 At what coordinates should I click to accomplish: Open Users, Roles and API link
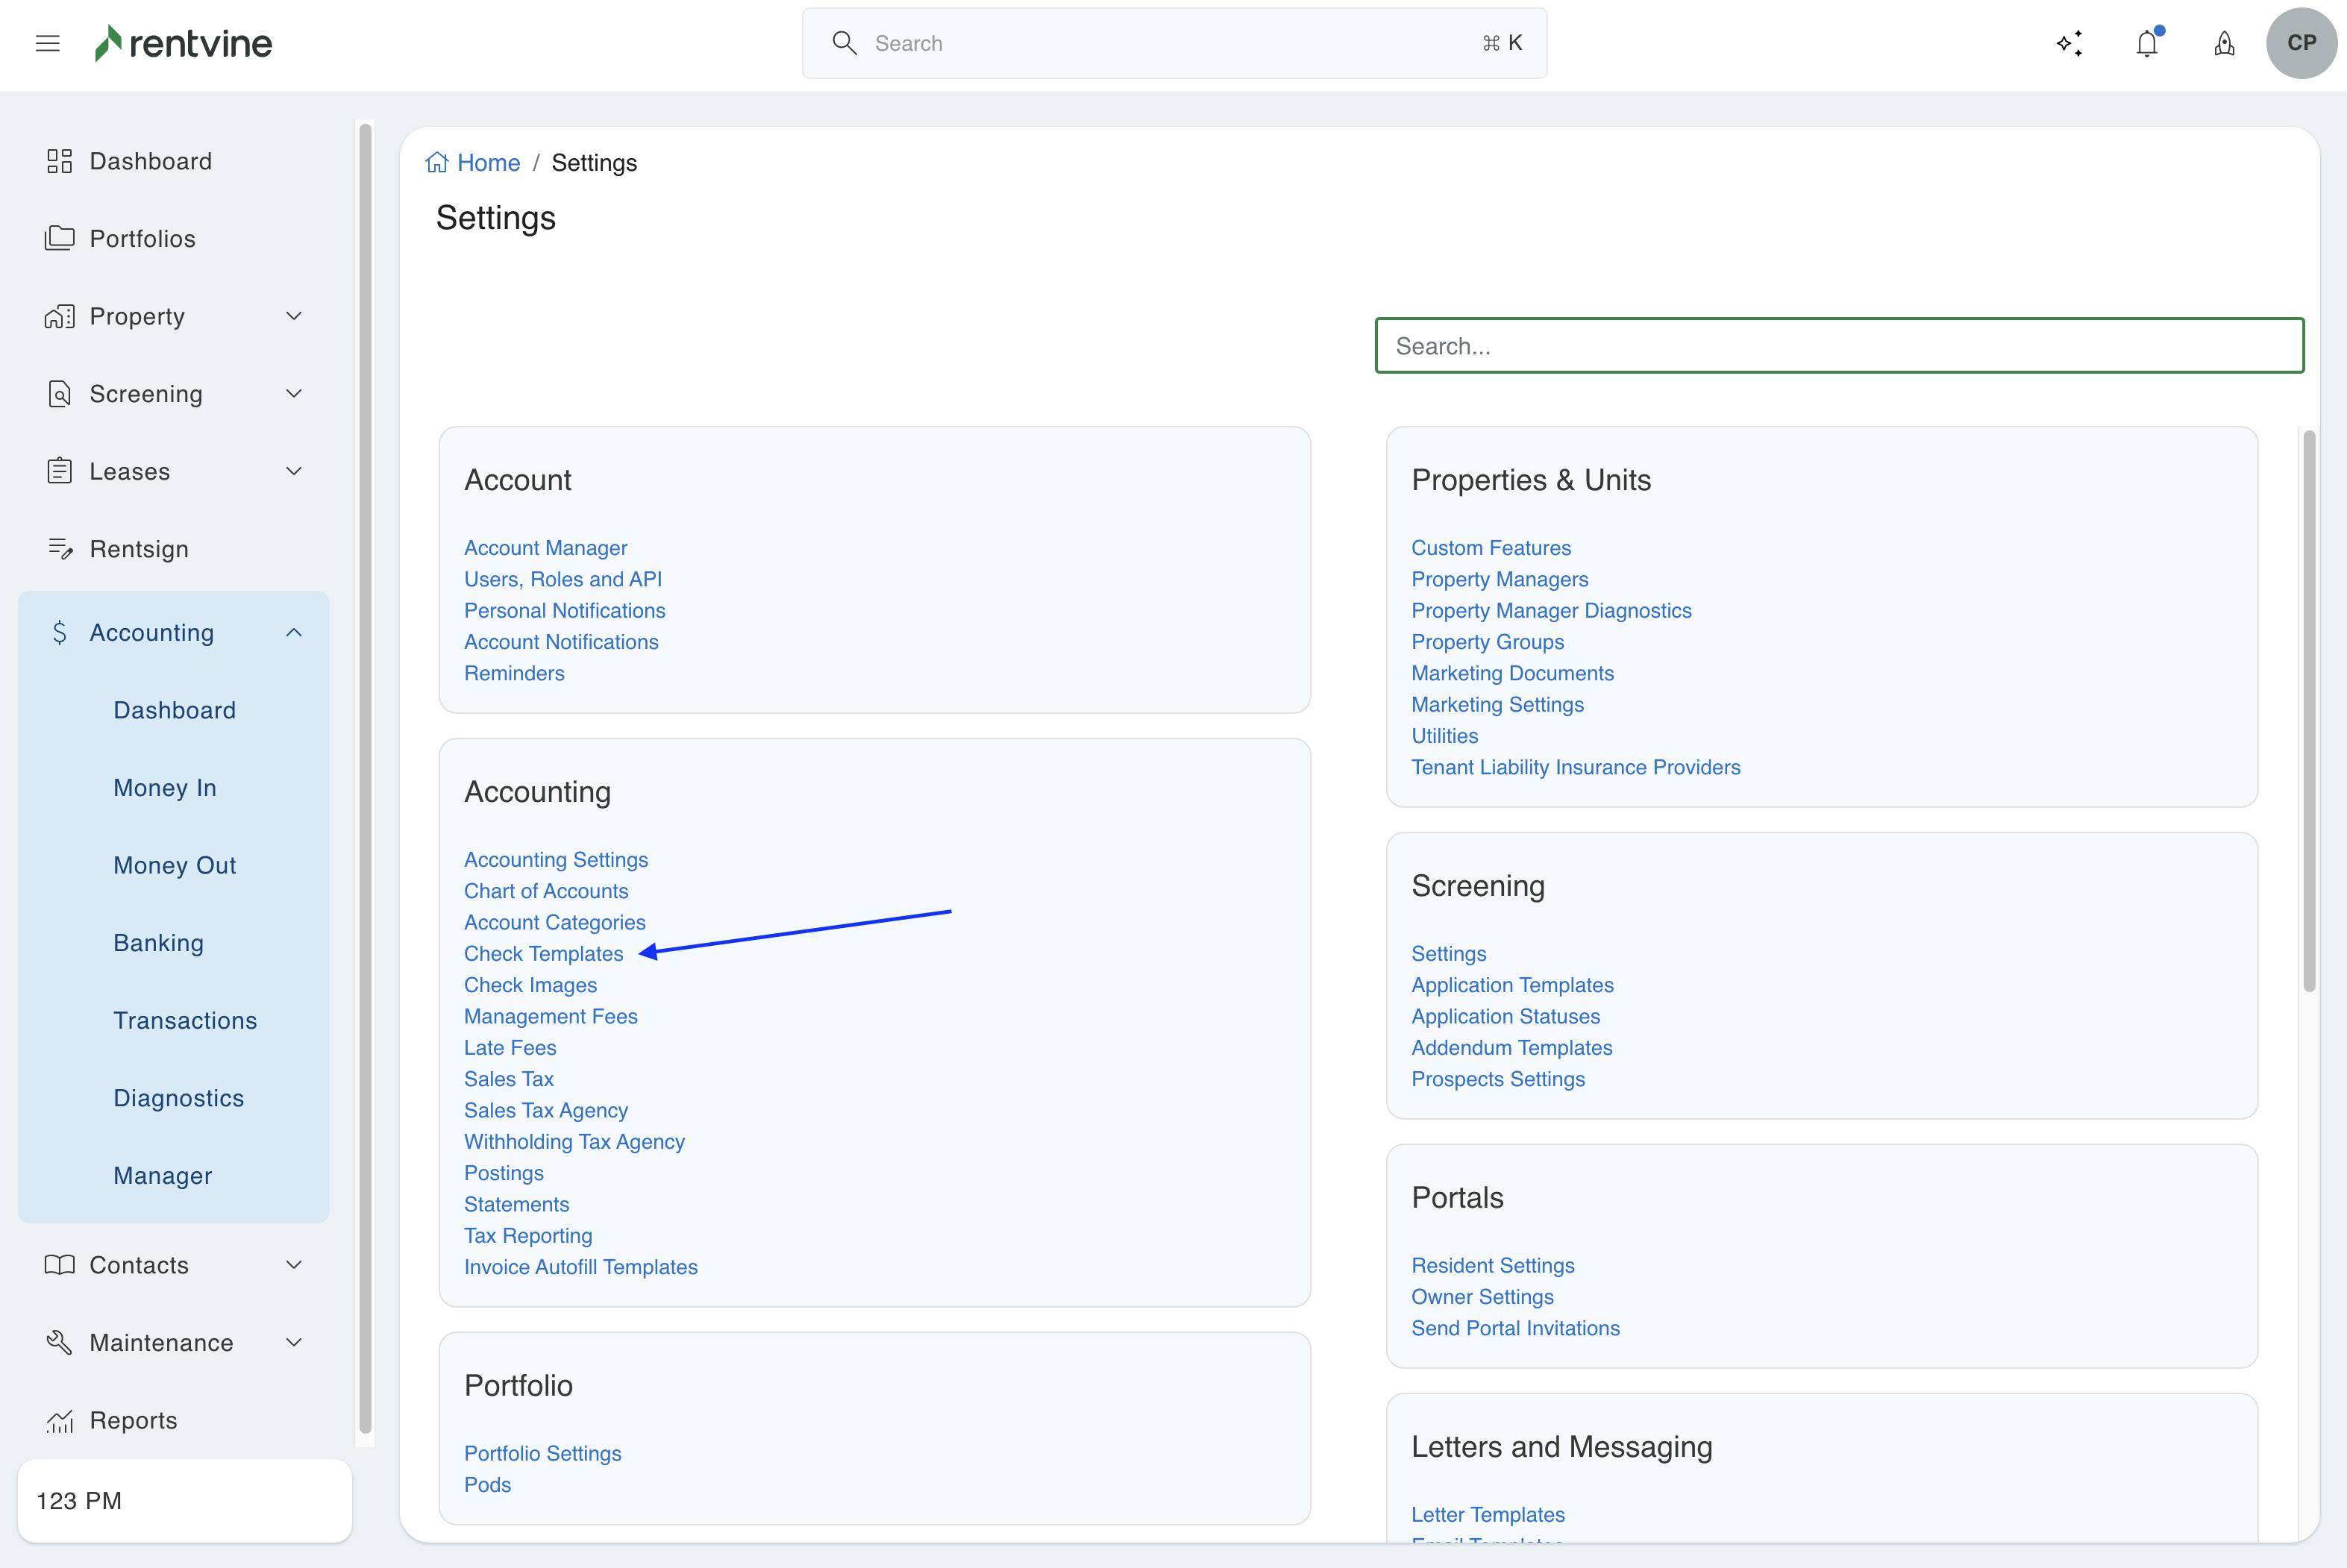coord(563,579)
